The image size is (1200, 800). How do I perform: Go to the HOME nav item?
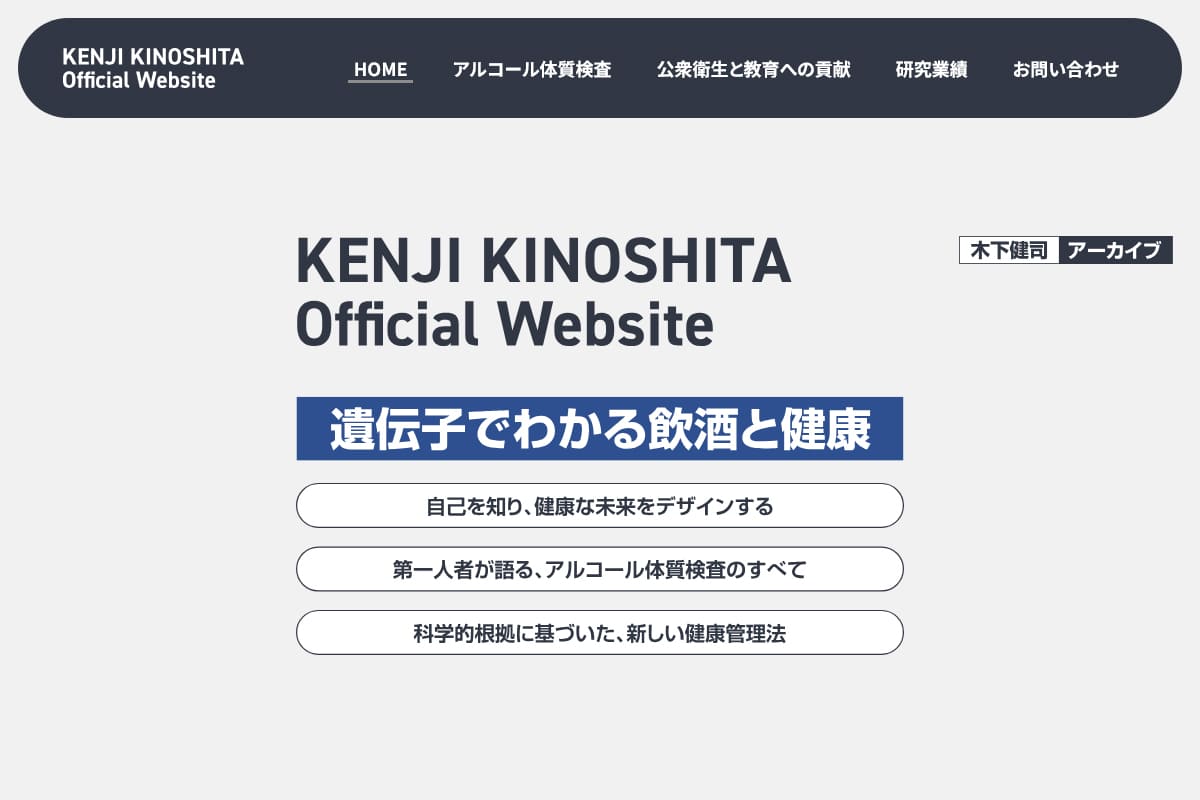380,69
